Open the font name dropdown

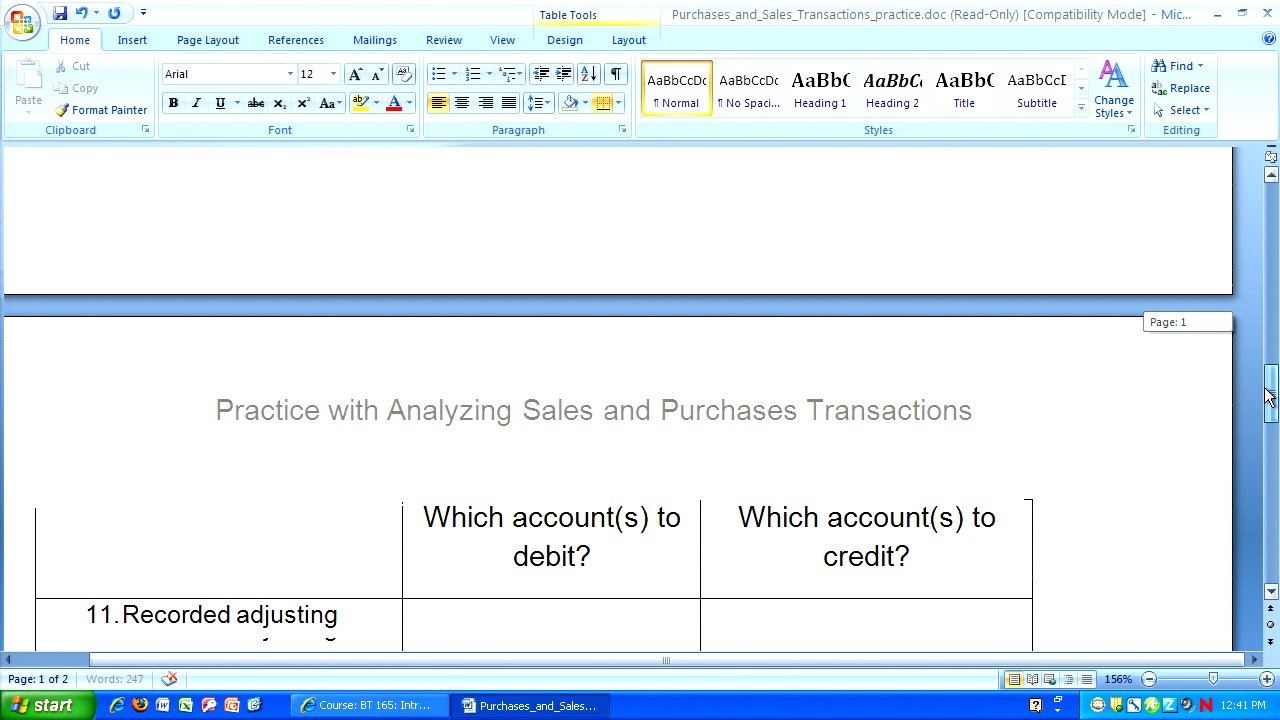click(290, 74)
